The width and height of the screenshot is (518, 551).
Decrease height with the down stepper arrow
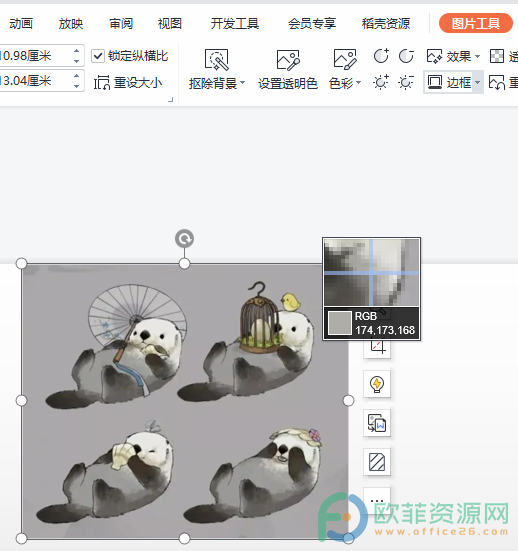(x=77, y=61)
